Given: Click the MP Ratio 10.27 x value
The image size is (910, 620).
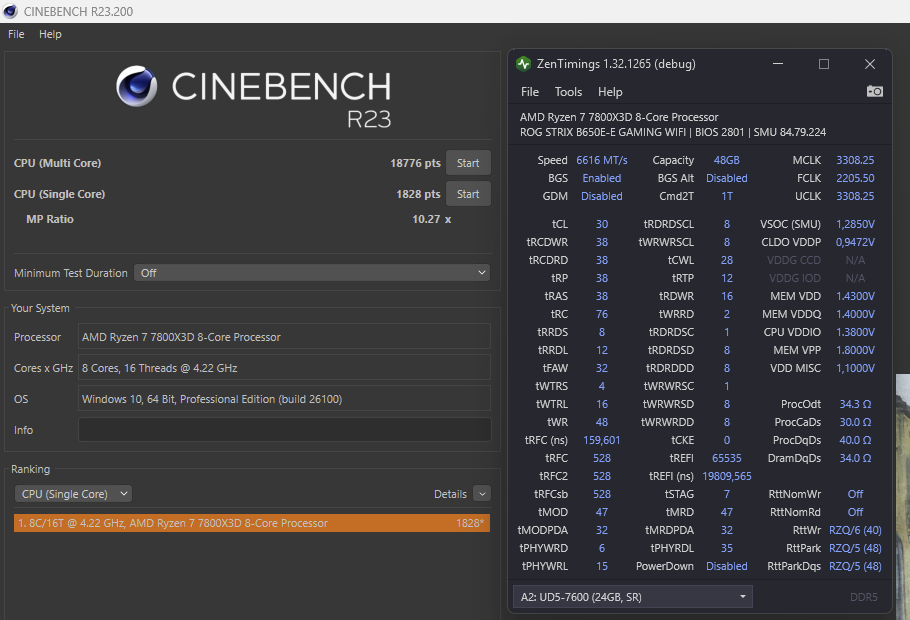Looking at the screenshot, I should pyautogui.click(x=431, y=219).
